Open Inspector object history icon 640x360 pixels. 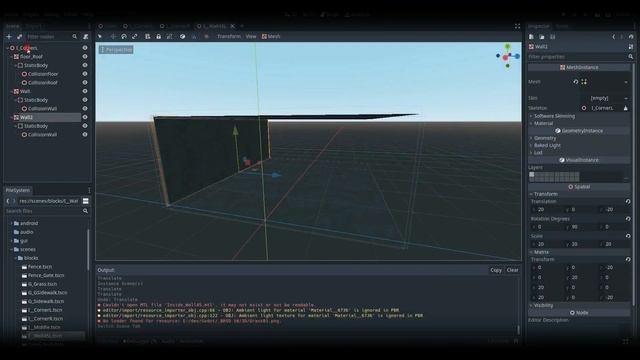[x=631, y=37]
